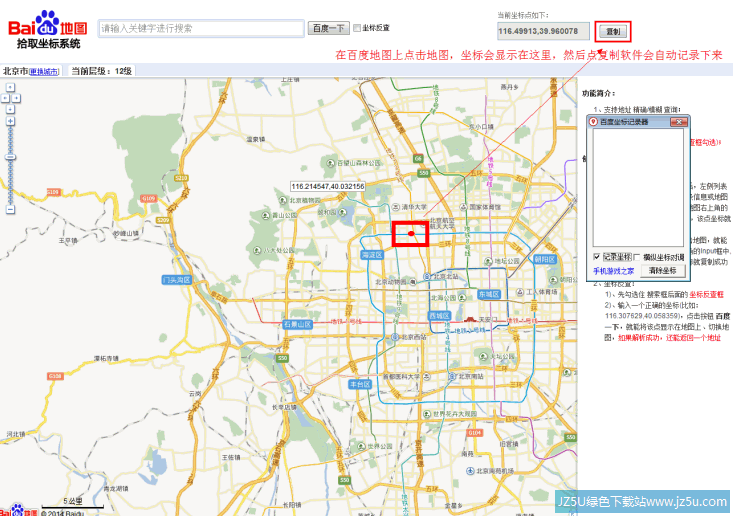Image resolution: width=733 pixels, height=516 pixels.
Task: Click the 香山公园 park icon
Action: [x=266, y=215]
